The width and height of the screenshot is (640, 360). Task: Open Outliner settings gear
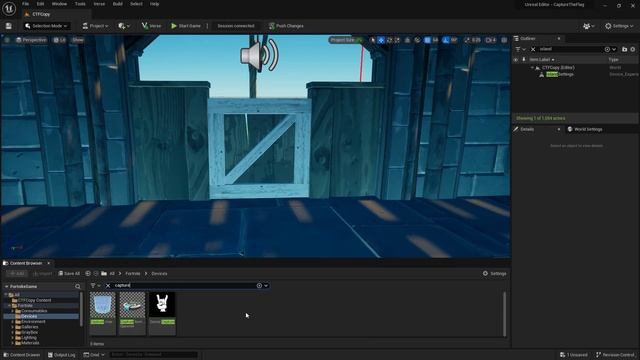633,49
